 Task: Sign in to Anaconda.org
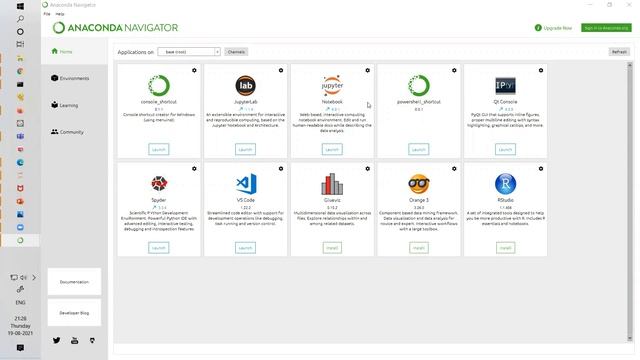coord(606,28)
